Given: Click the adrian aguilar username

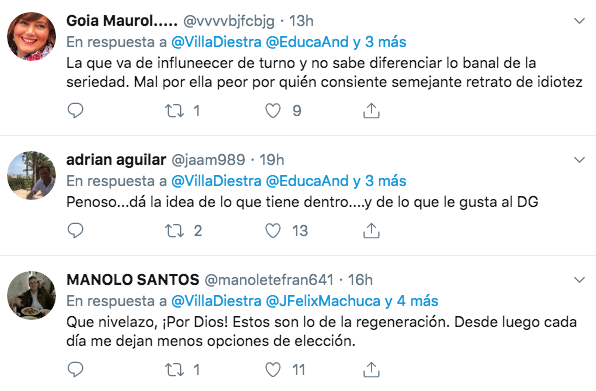Looking at the screenshot, I should pyautogui.click(x=116, y=160).
